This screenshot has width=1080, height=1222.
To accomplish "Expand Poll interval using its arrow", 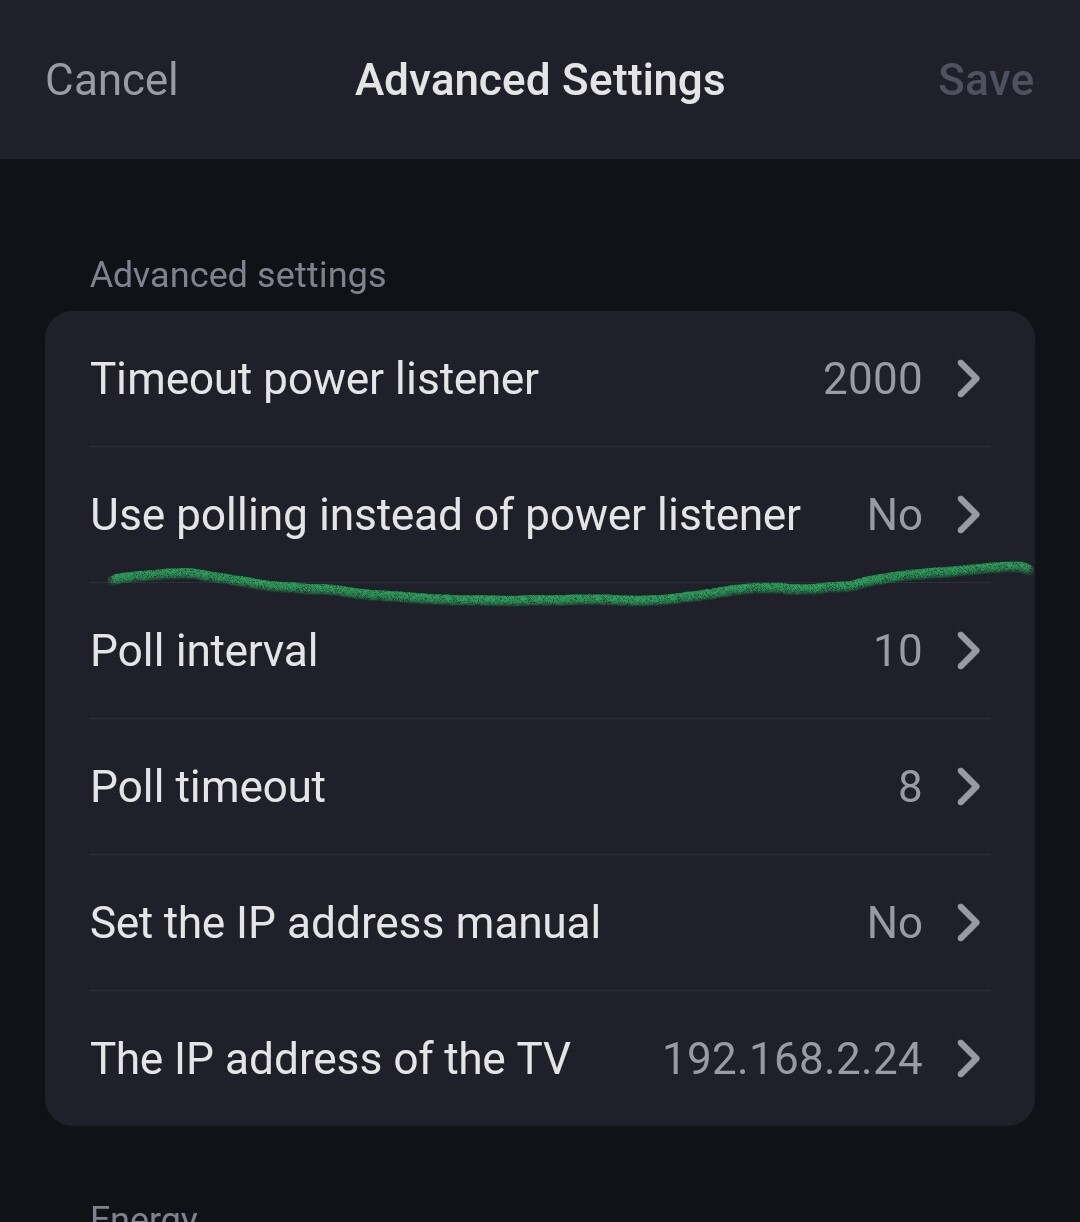I will tap(968, 651).
